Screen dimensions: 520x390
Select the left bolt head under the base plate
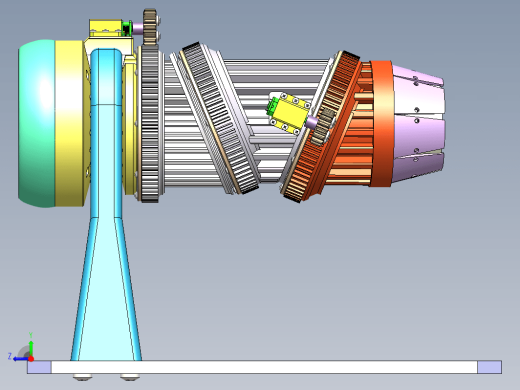click(x=82, y=377)
